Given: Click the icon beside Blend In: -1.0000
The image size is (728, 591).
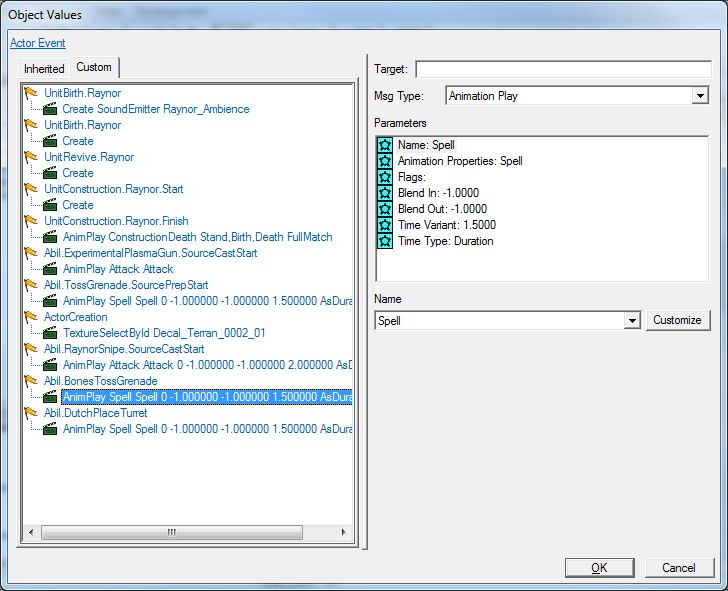Looking at the screenshot, I should click(385, 193).
